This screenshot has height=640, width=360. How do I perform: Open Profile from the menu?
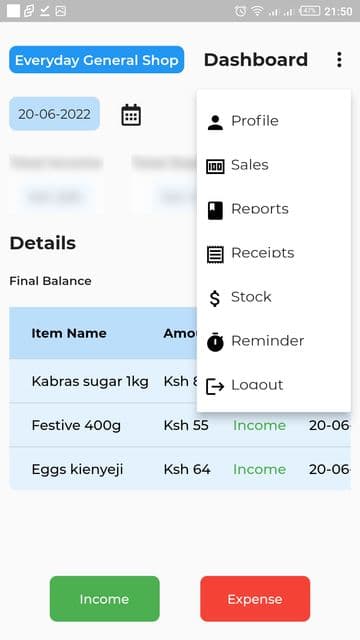(x=273, y=121)
